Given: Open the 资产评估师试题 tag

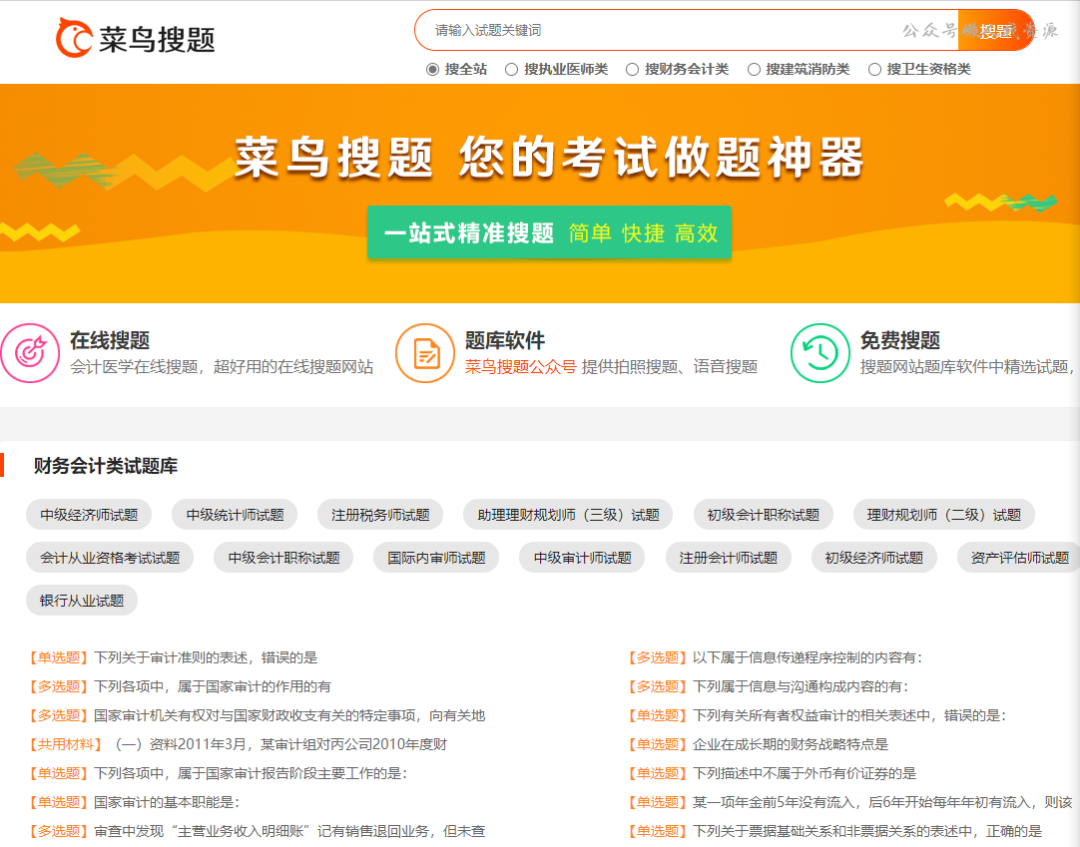Looking at the screenshot, I should [1019, 558].
